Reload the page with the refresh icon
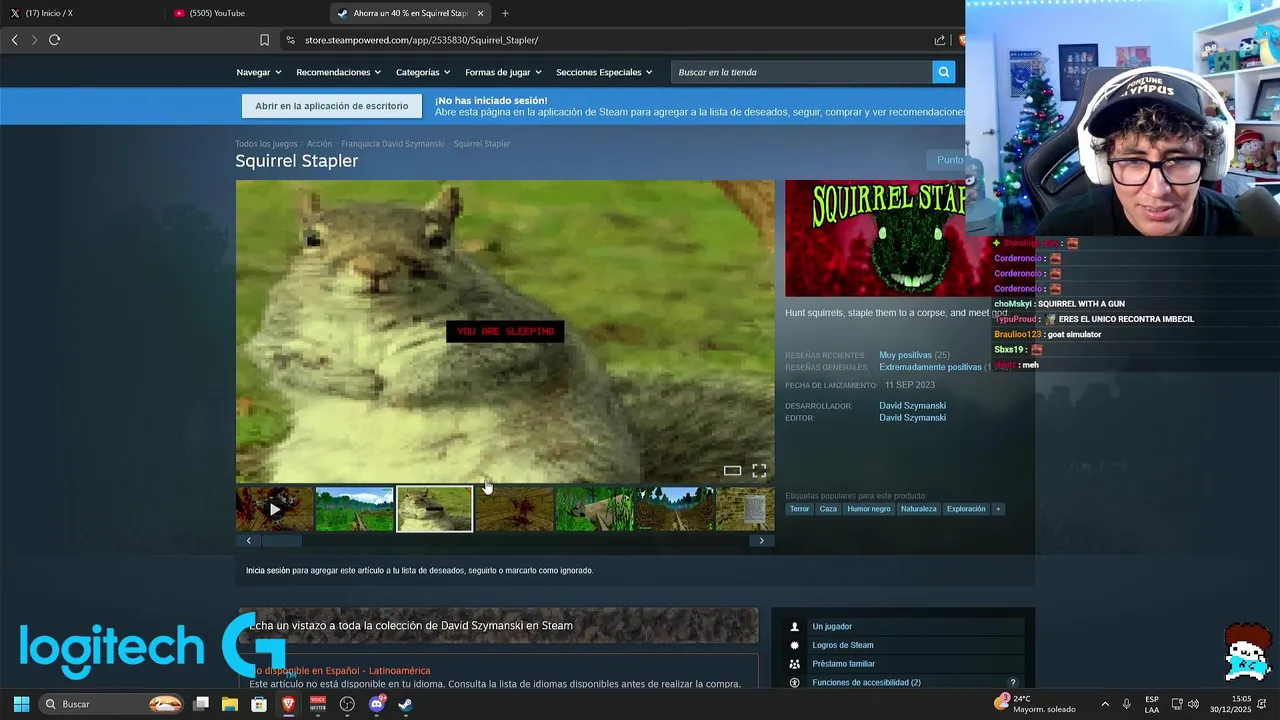Screen dimensions: 1280x720 pyautogui.click(x=54, y=40)
